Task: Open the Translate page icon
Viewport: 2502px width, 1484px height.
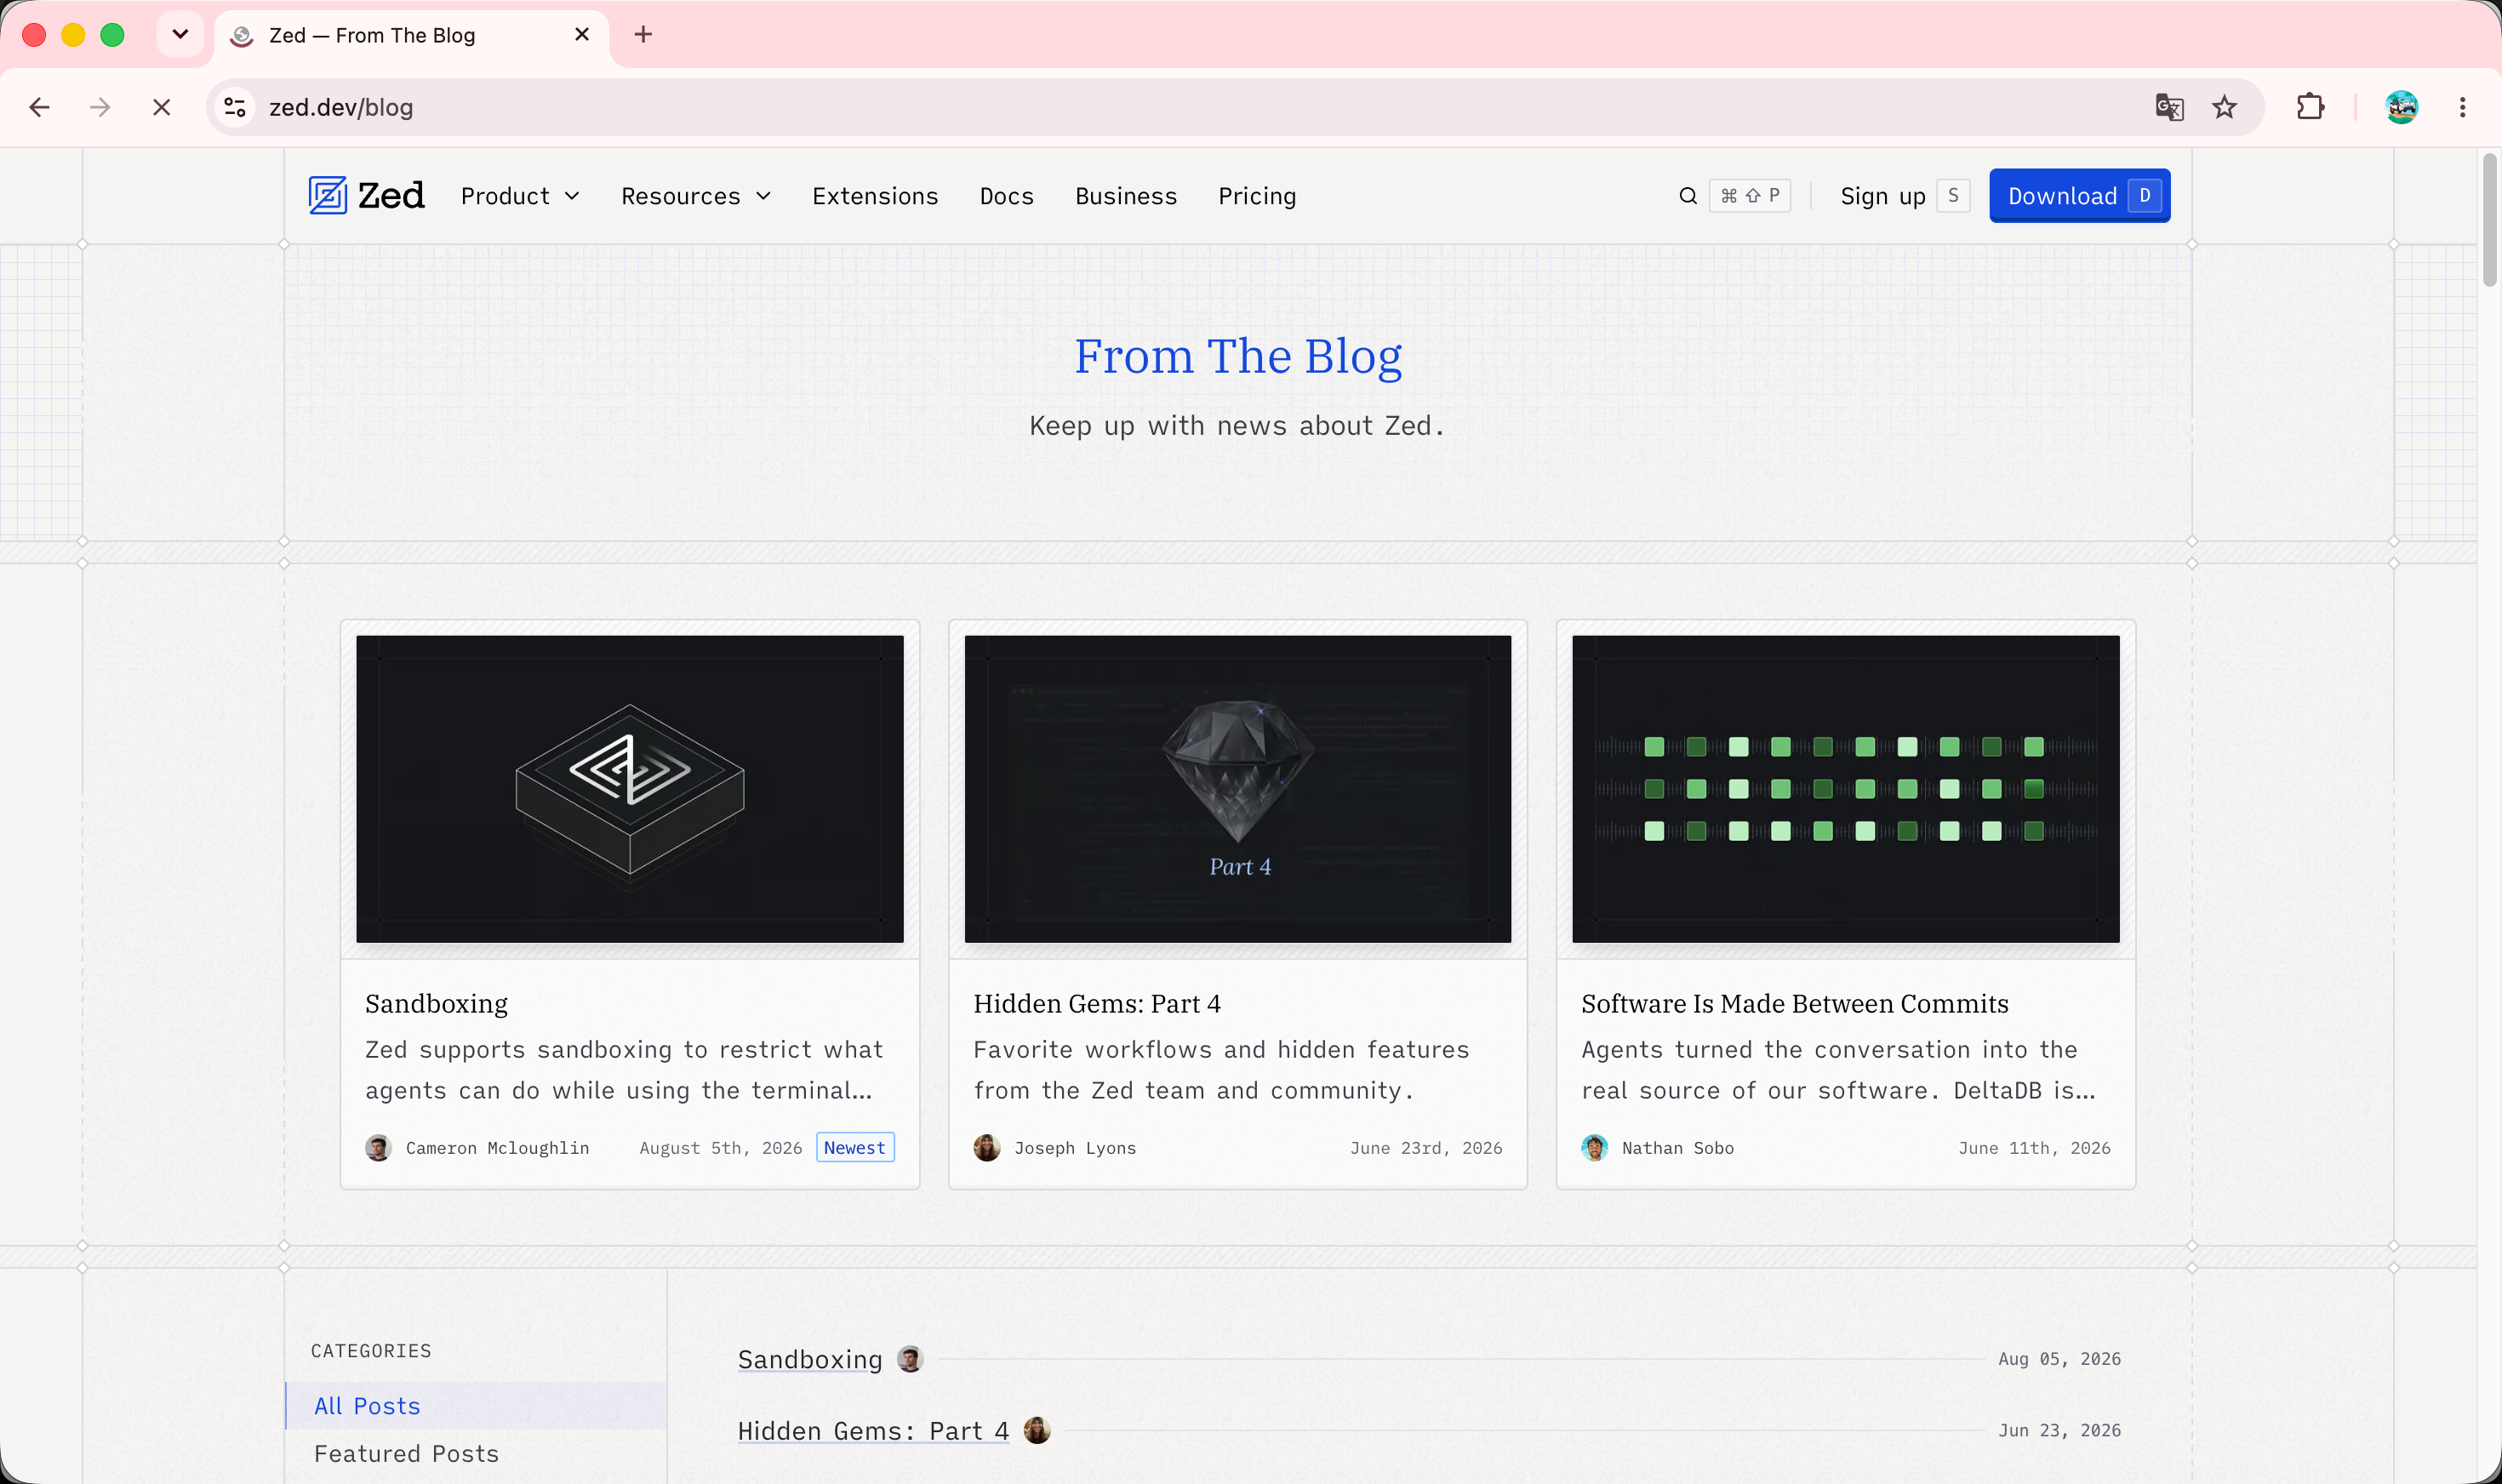Action: [2169, 107]
